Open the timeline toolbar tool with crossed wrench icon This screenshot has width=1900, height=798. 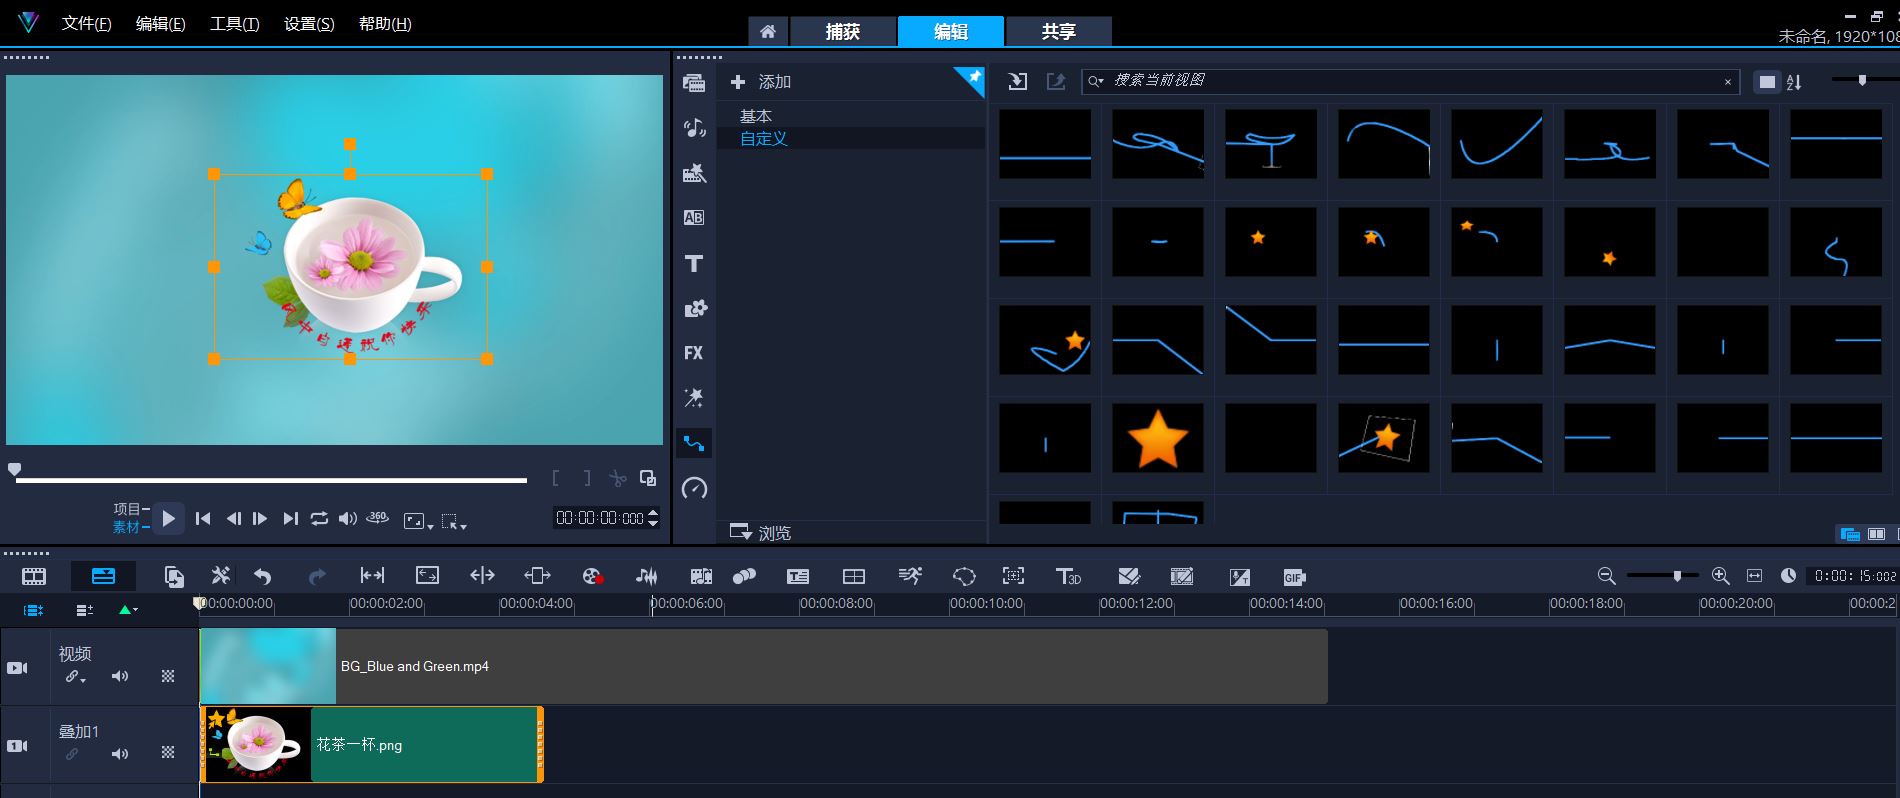pyautogui.click(x=221, y=575)
